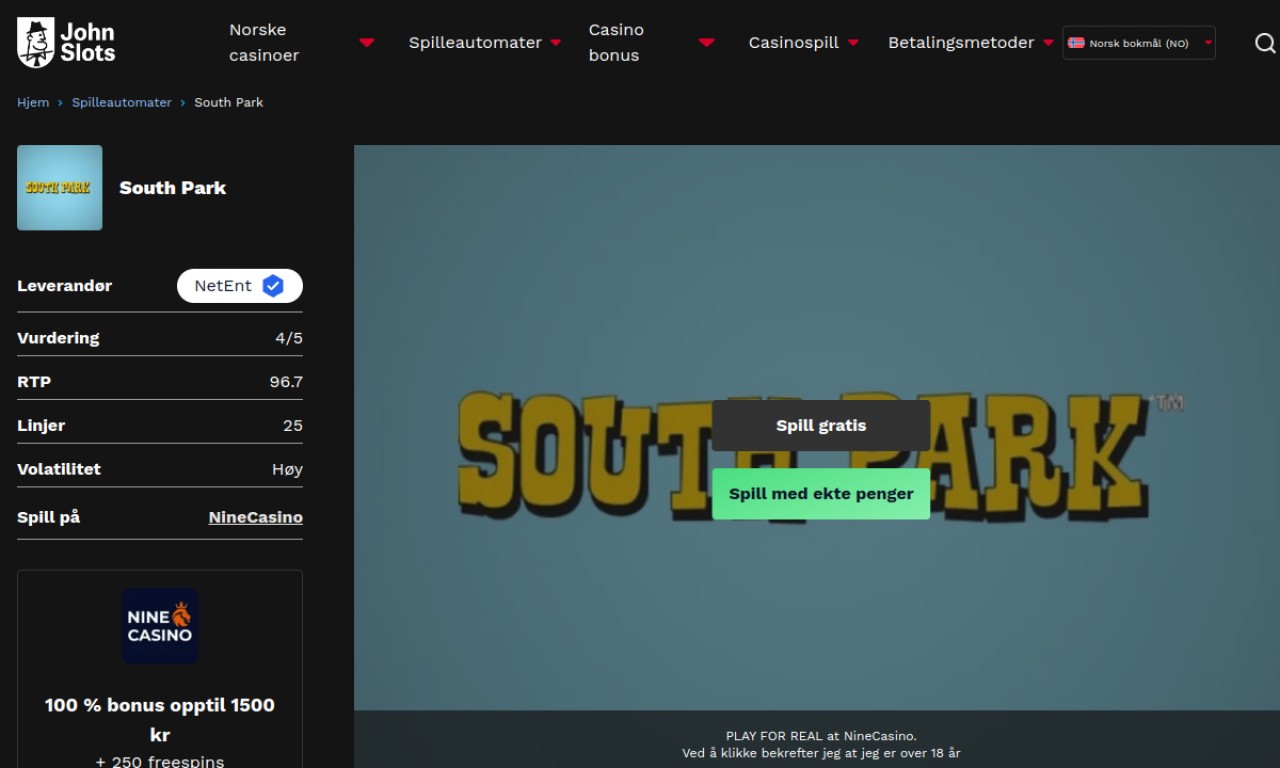The image size is (1280, 768).
Task: Expand the Norske casinoer dropdown arrow
Action: pos(367,43)
